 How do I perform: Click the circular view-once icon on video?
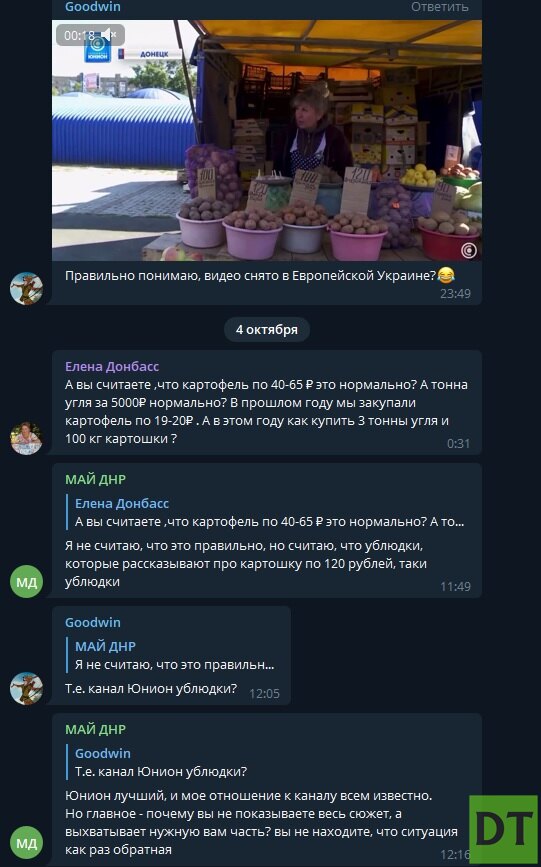pyautogui.click(x=469, y=251)
